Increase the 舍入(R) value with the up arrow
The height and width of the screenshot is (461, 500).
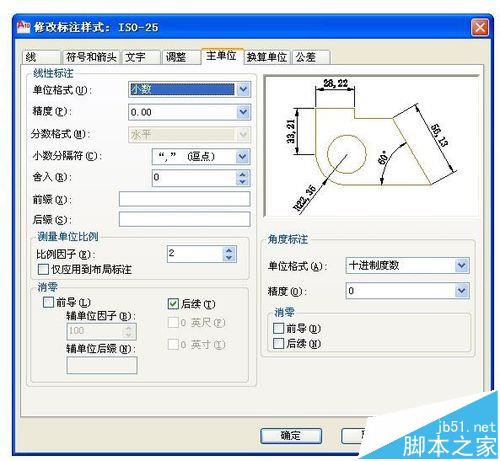point(242,174)
